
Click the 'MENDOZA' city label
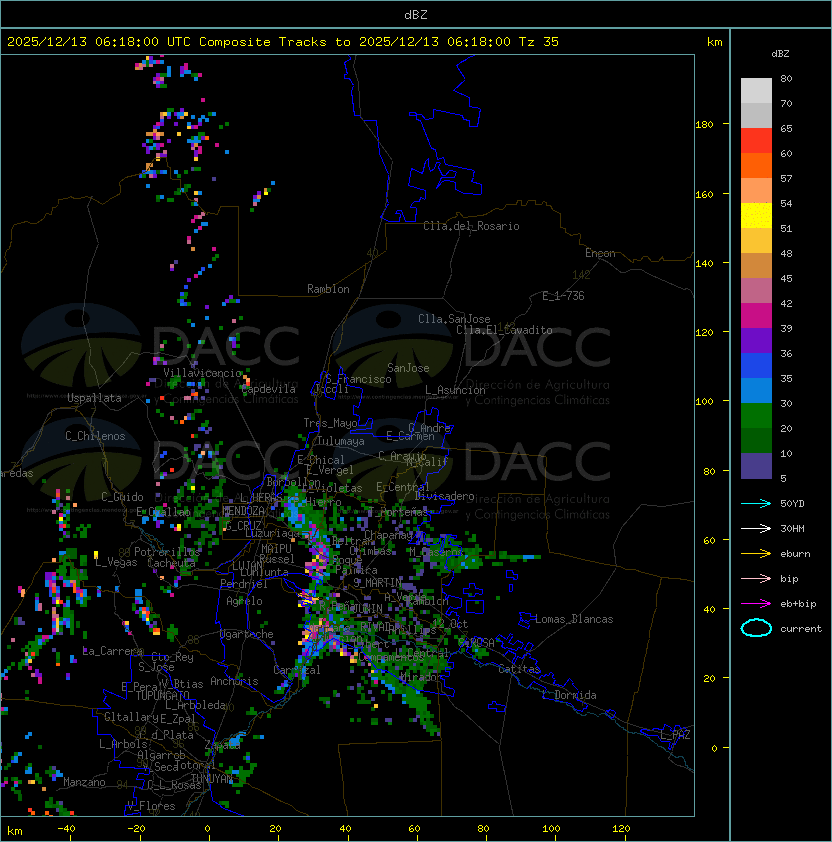[x=243, y=511]
